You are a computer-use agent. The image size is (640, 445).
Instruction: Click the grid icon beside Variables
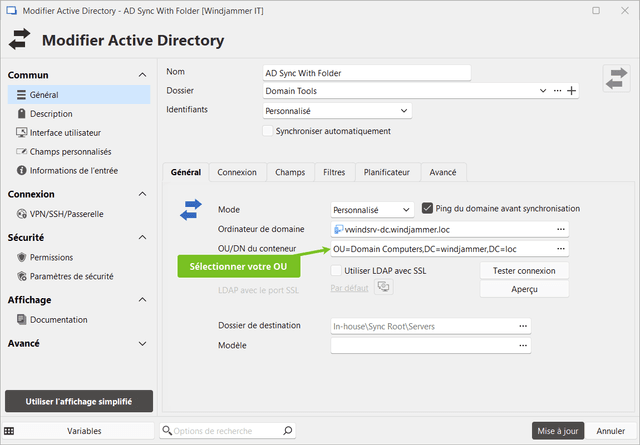coord(9,430)
